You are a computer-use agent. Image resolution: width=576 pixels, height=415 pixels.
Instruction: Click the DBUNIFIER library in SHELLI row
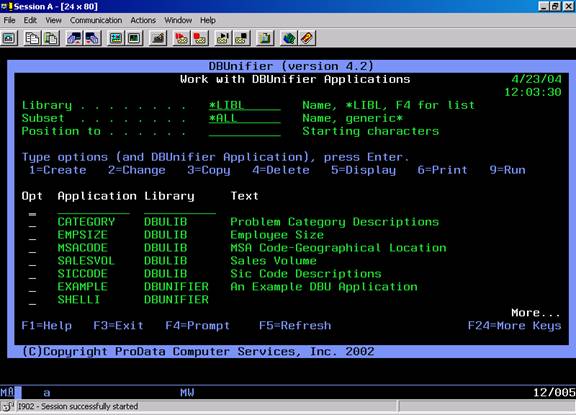(176, 300)
